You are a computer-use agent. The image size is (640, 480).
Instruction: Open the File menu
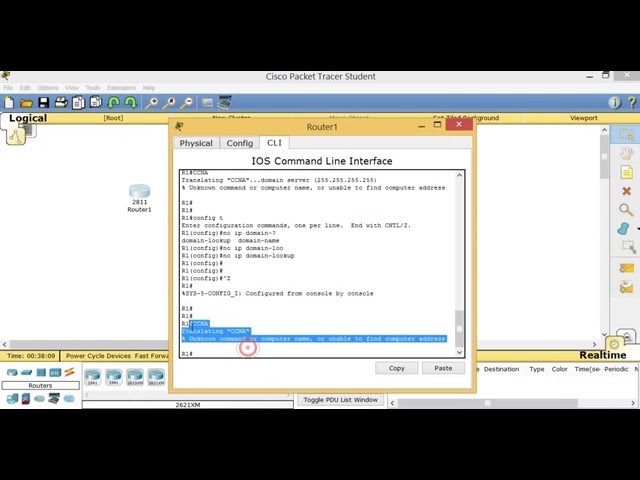coord(8,88)
